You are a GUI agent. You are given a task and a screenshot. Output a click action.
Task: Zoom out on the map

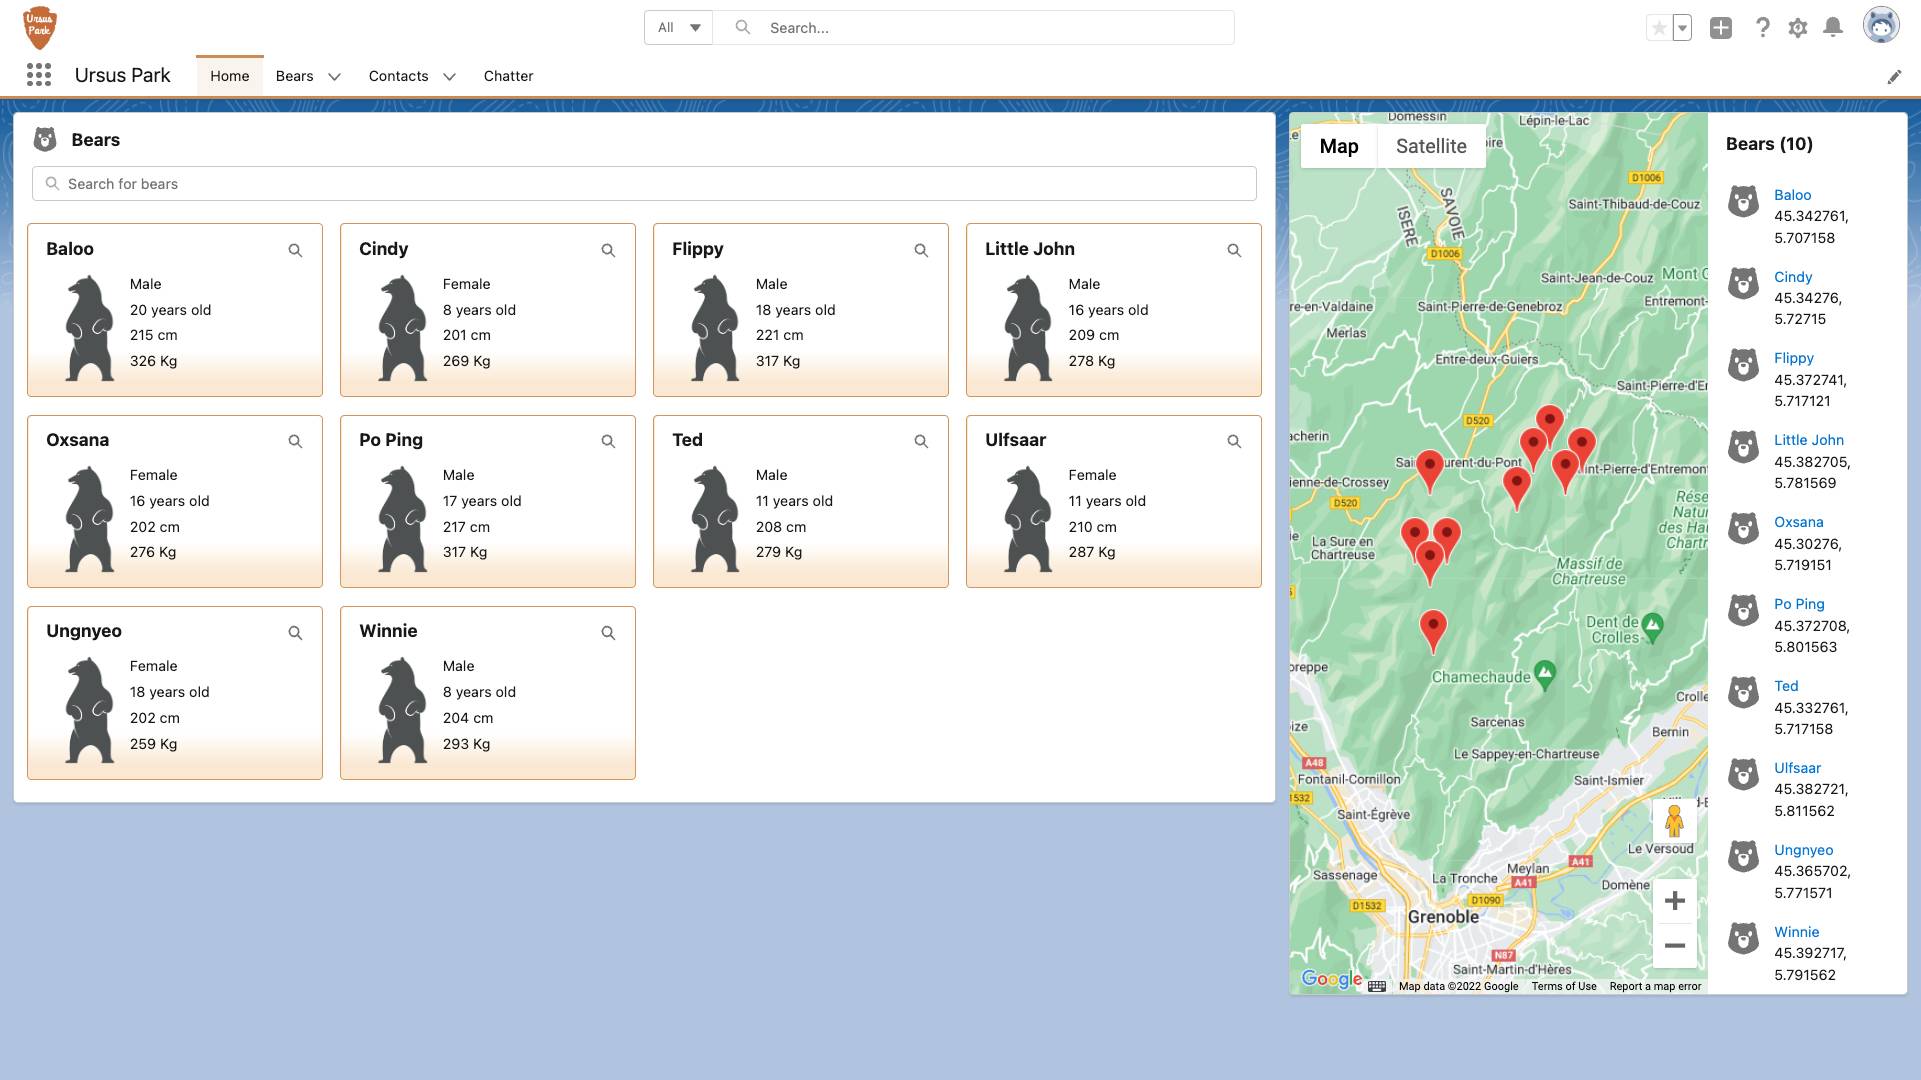pyautogui.click(x=1675, y=946)
